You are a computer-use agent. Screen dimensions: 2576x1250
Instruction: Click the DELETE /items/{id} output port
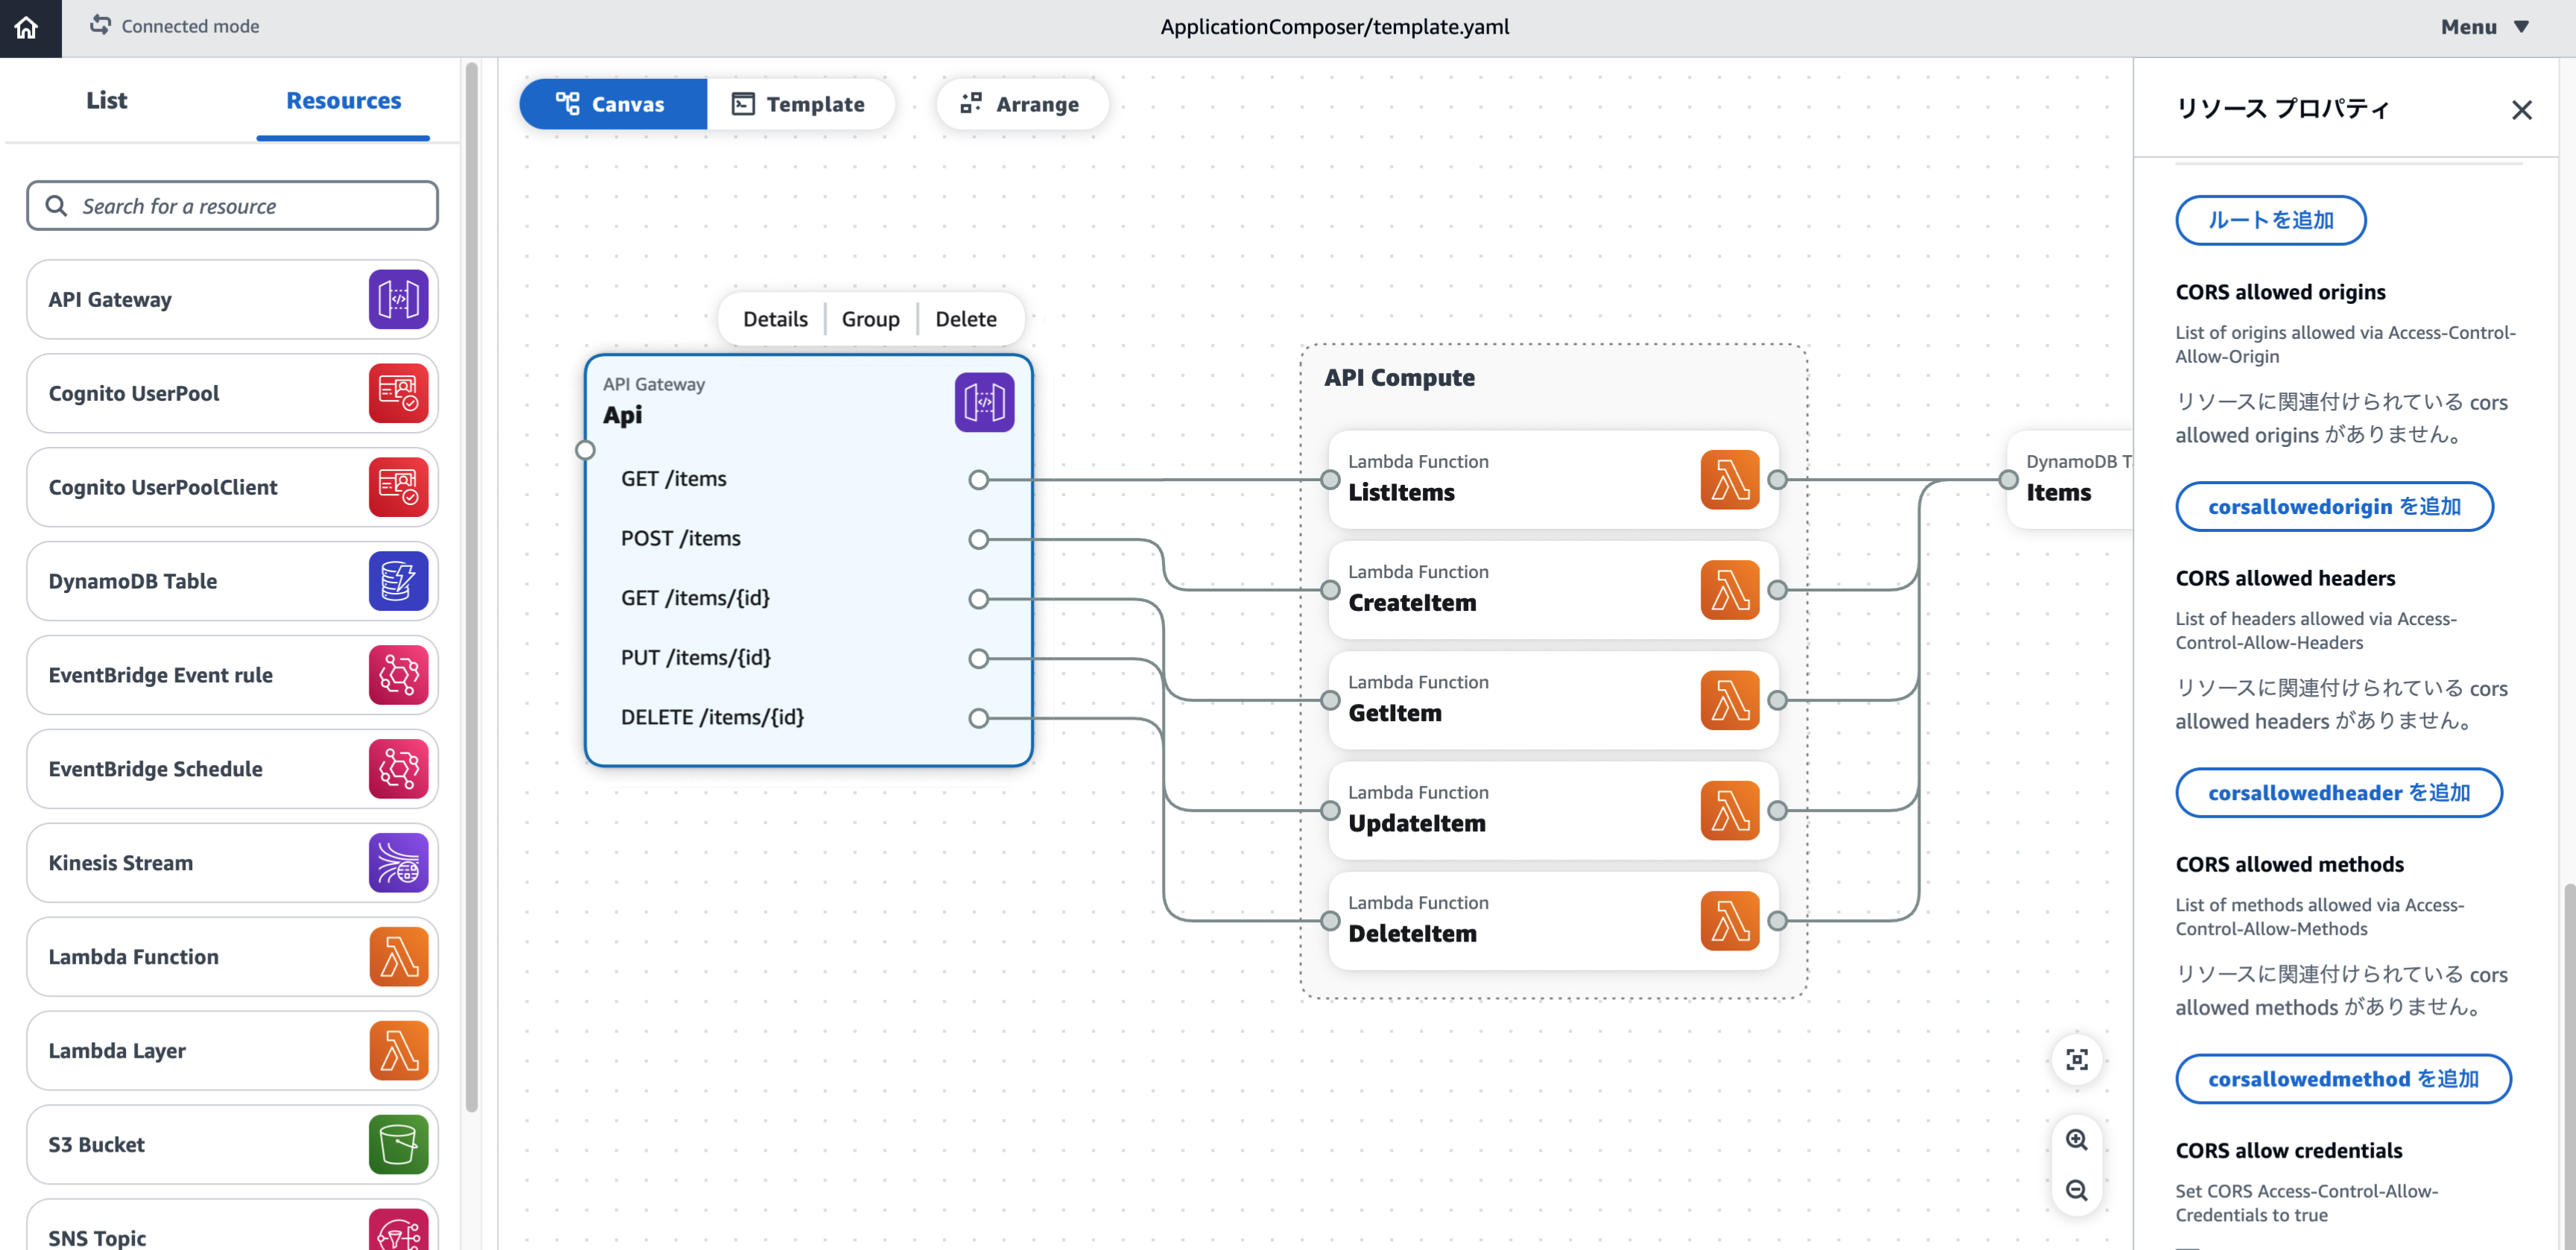click(978, 718)
